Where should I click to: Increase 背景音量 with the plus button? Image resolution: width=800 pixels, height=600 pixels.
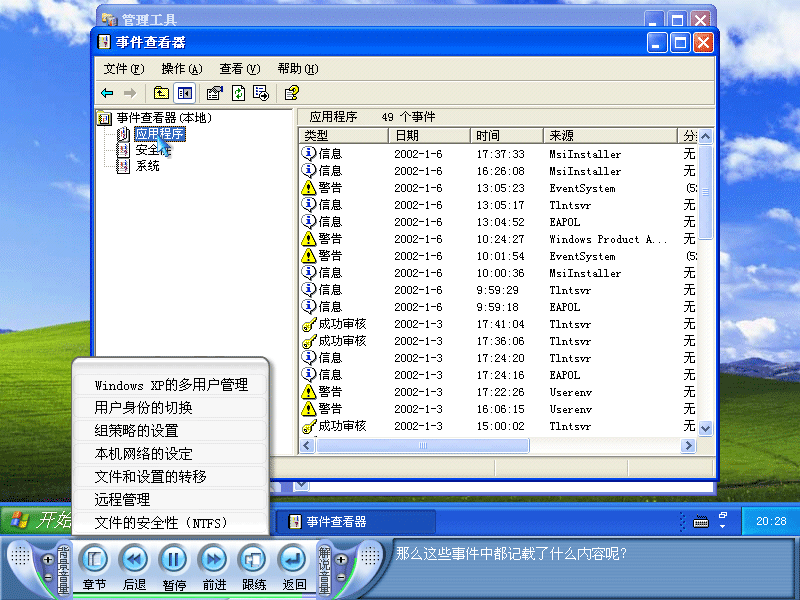47,560
